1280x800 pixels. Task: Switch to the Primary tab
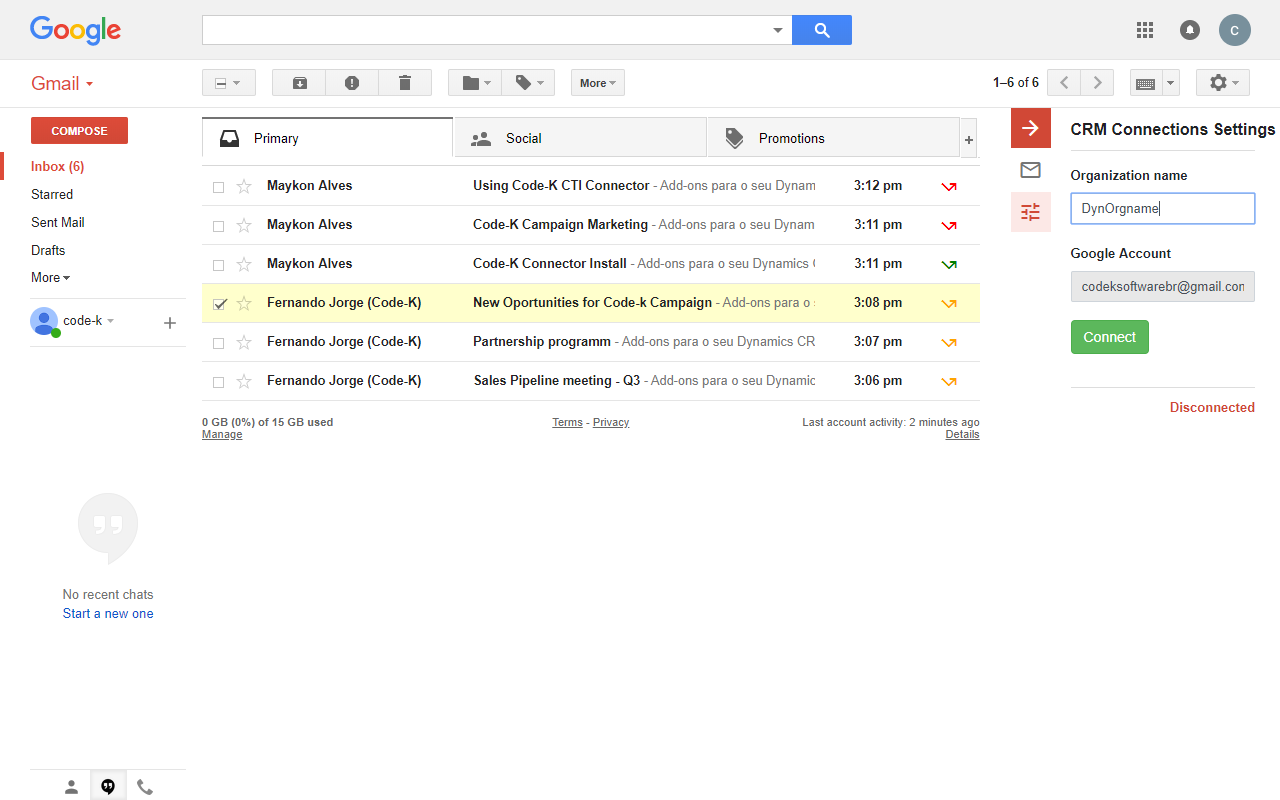[327, 138]
